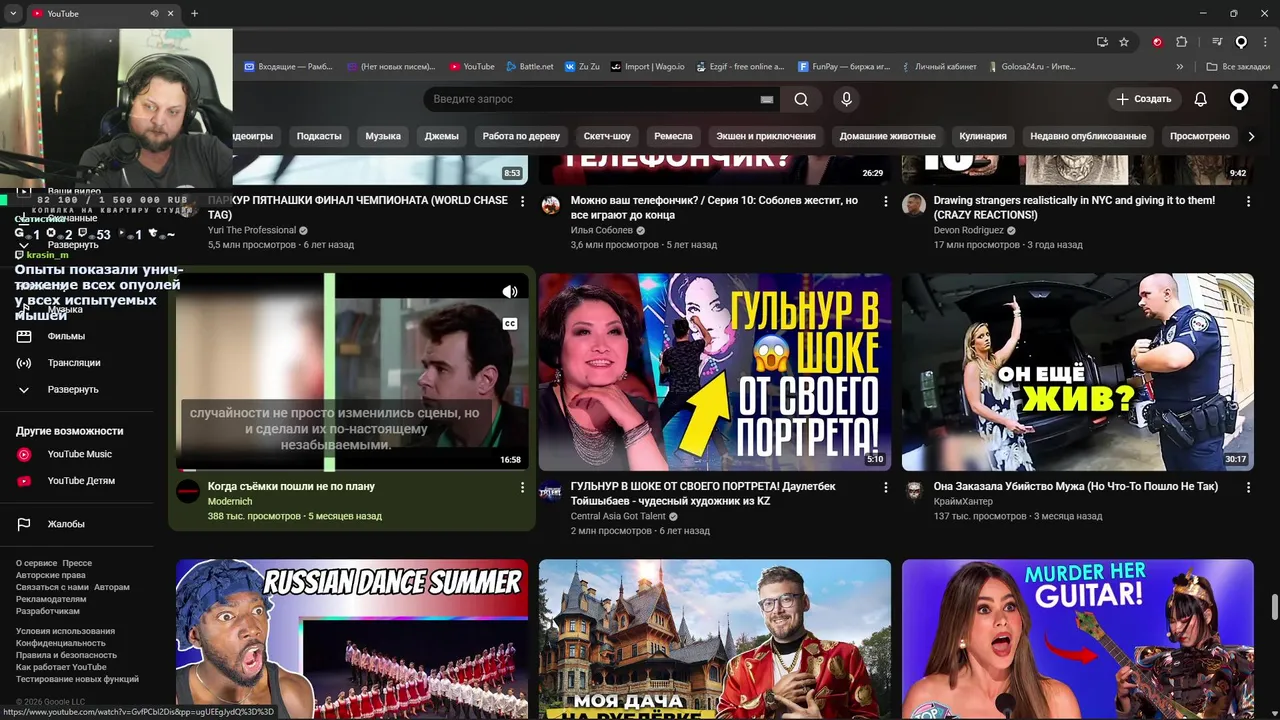This screenshot has width=1280, height=720.
Task: Select the Скетч-шоу category chip
Action: [607, 136]
